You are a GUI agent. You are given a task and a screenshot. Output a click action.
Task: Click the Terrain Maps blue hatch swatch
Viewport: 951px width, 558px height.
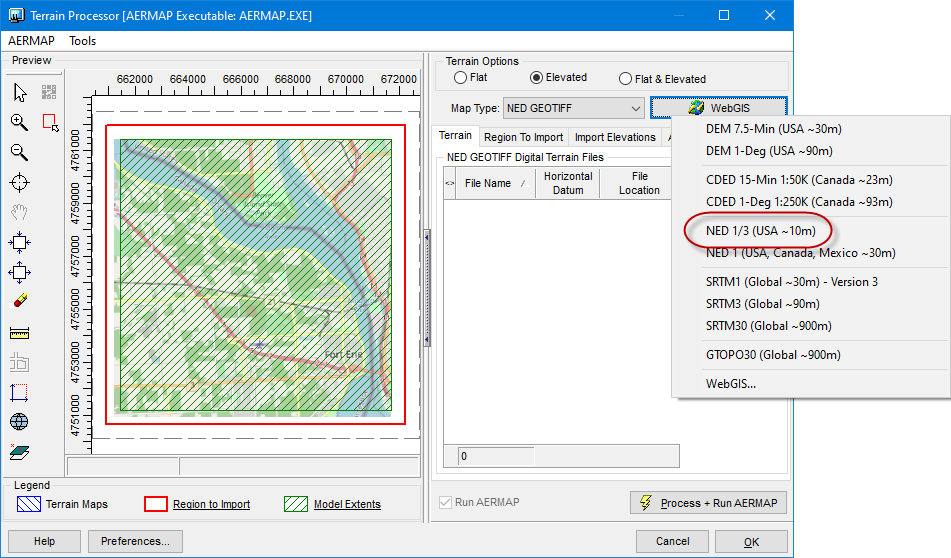(x=29, y=504)
